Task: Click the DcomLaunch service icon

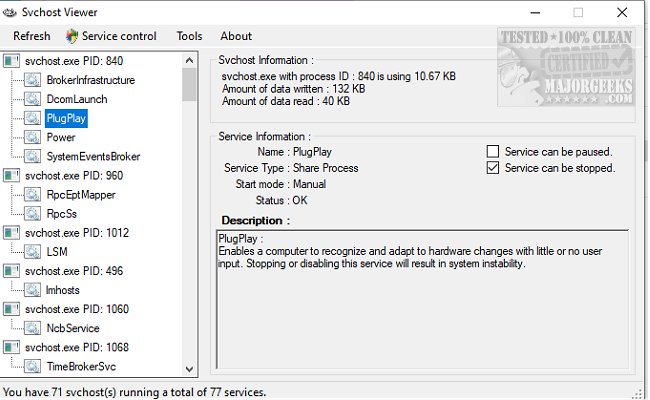Action: pyautogui.click(x=33, y=99)
